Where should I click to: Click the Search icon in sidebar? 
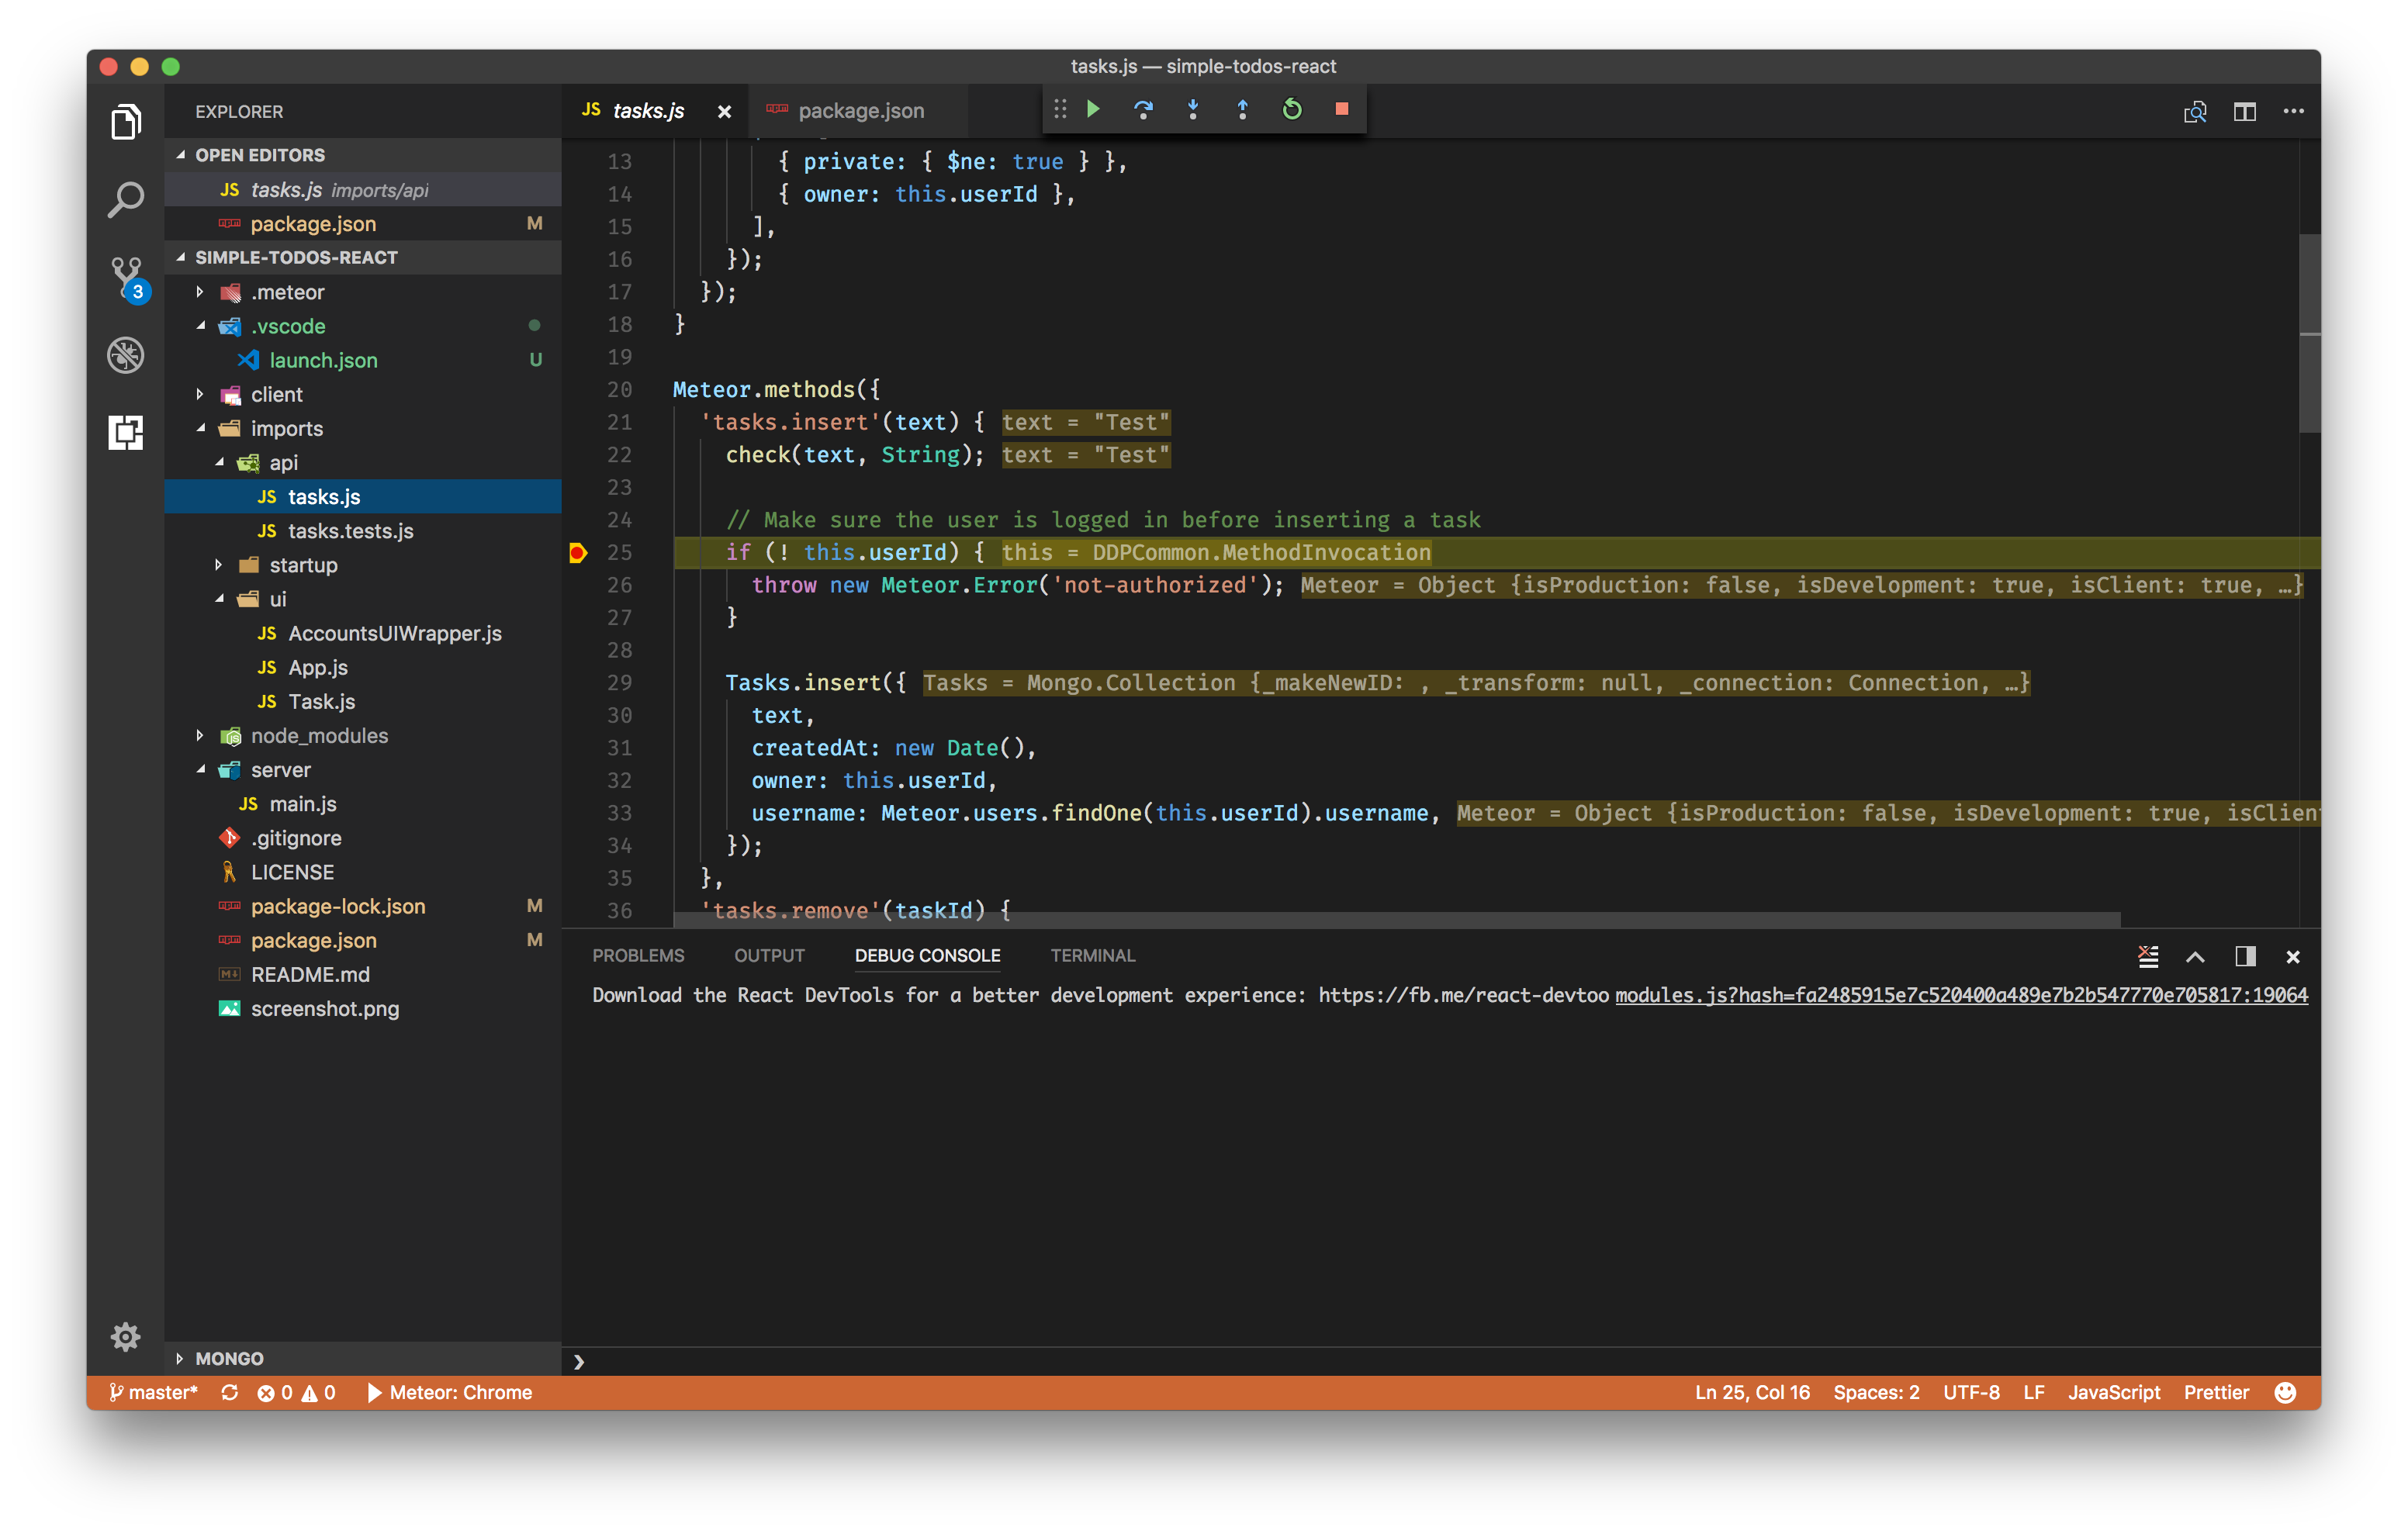[x=126, y=202]
